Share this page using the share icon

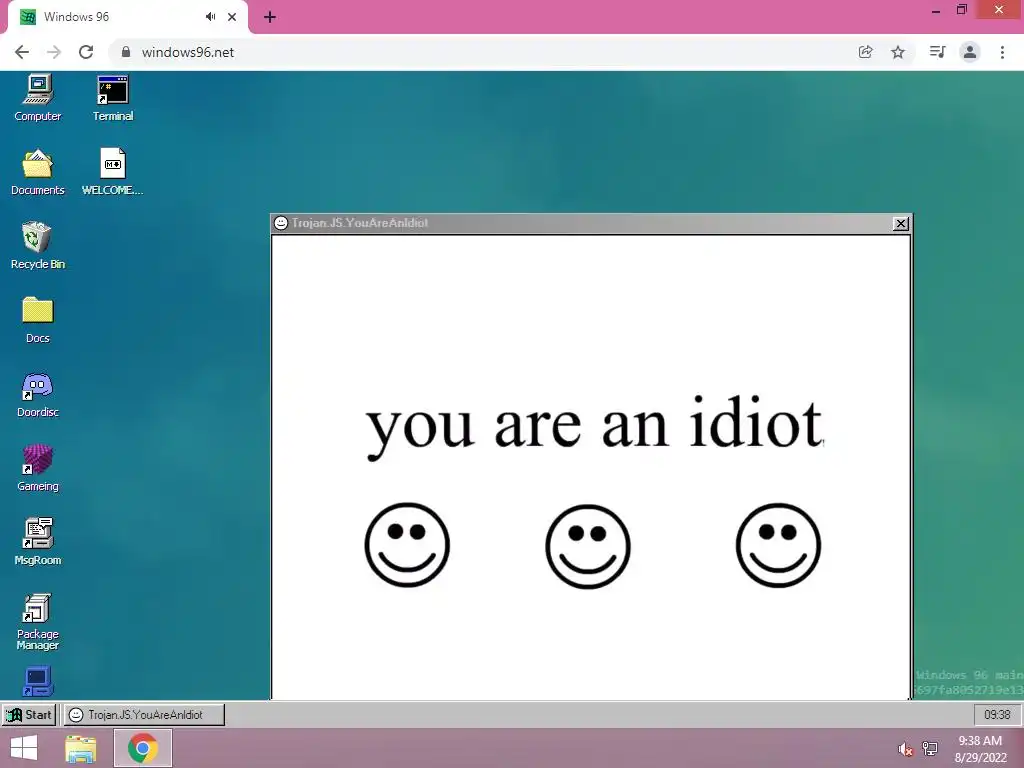865,52
